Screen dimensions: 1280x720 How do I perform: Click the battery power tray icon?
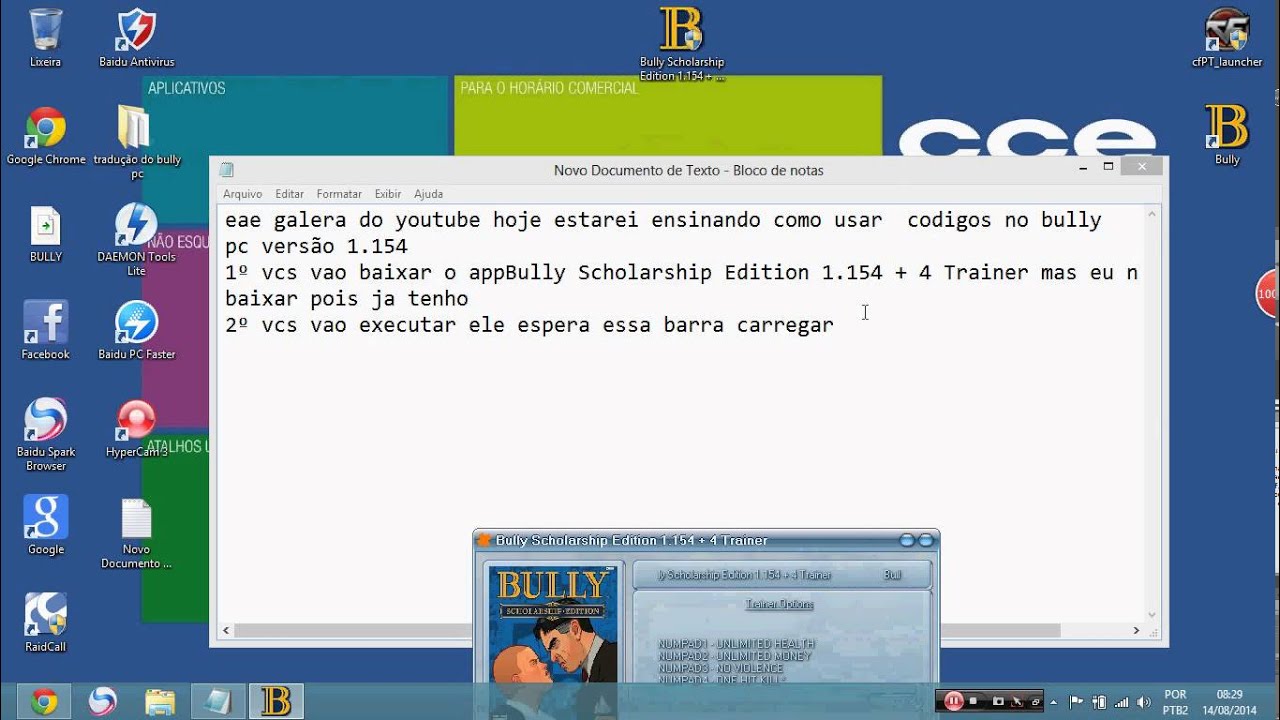[x=1100, y=701]
